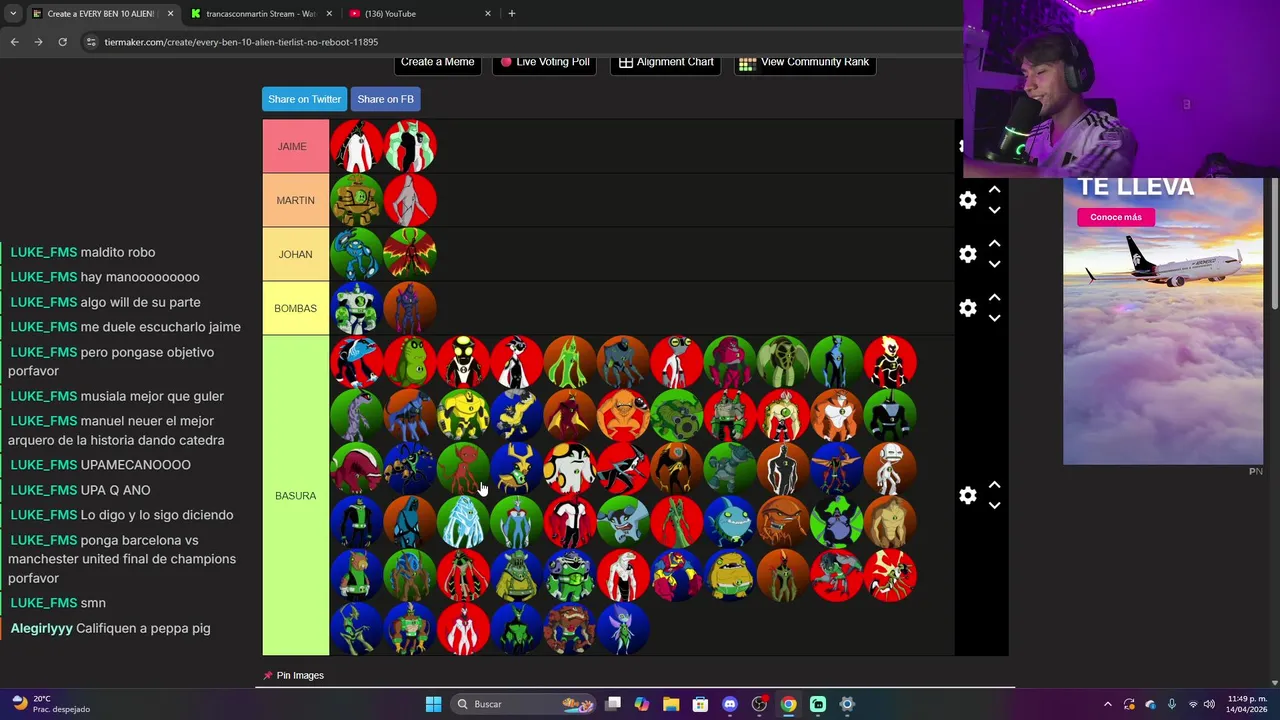Move MARTIN tier down with arrow
Screen dimensions: 1280x720
994,210
